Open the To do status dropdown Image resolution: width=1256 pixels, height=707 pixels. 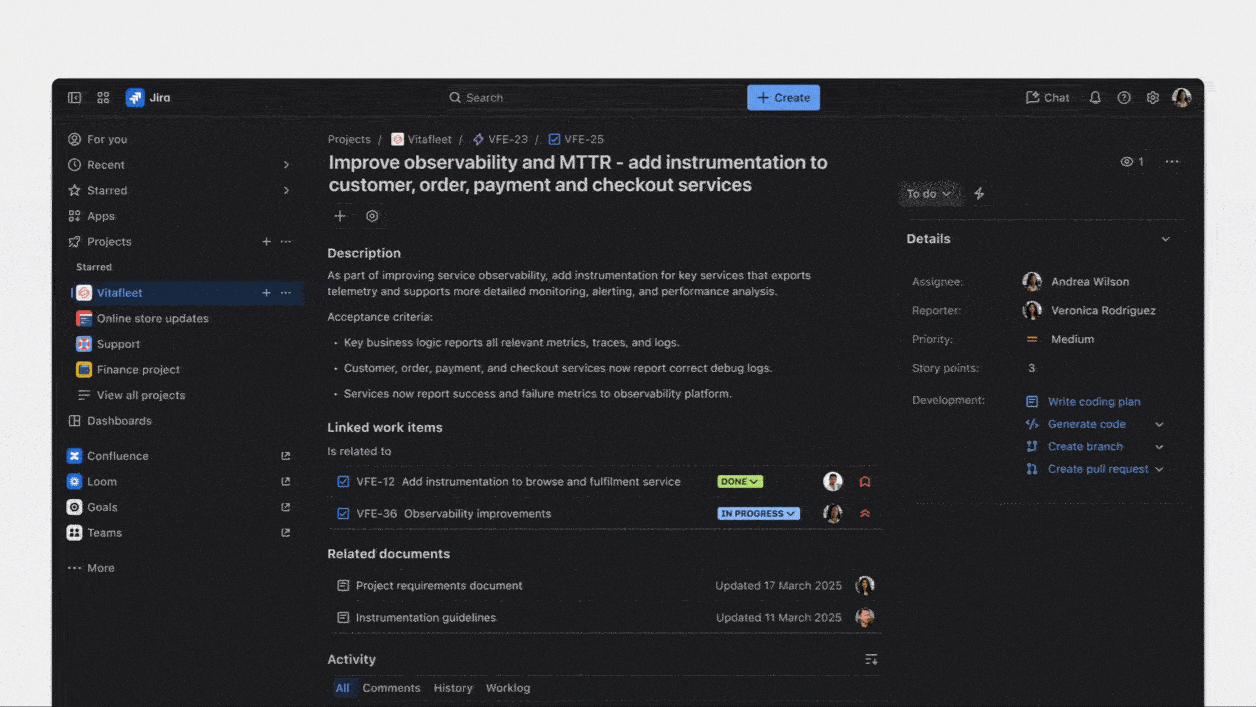click(x=929, y=194)
